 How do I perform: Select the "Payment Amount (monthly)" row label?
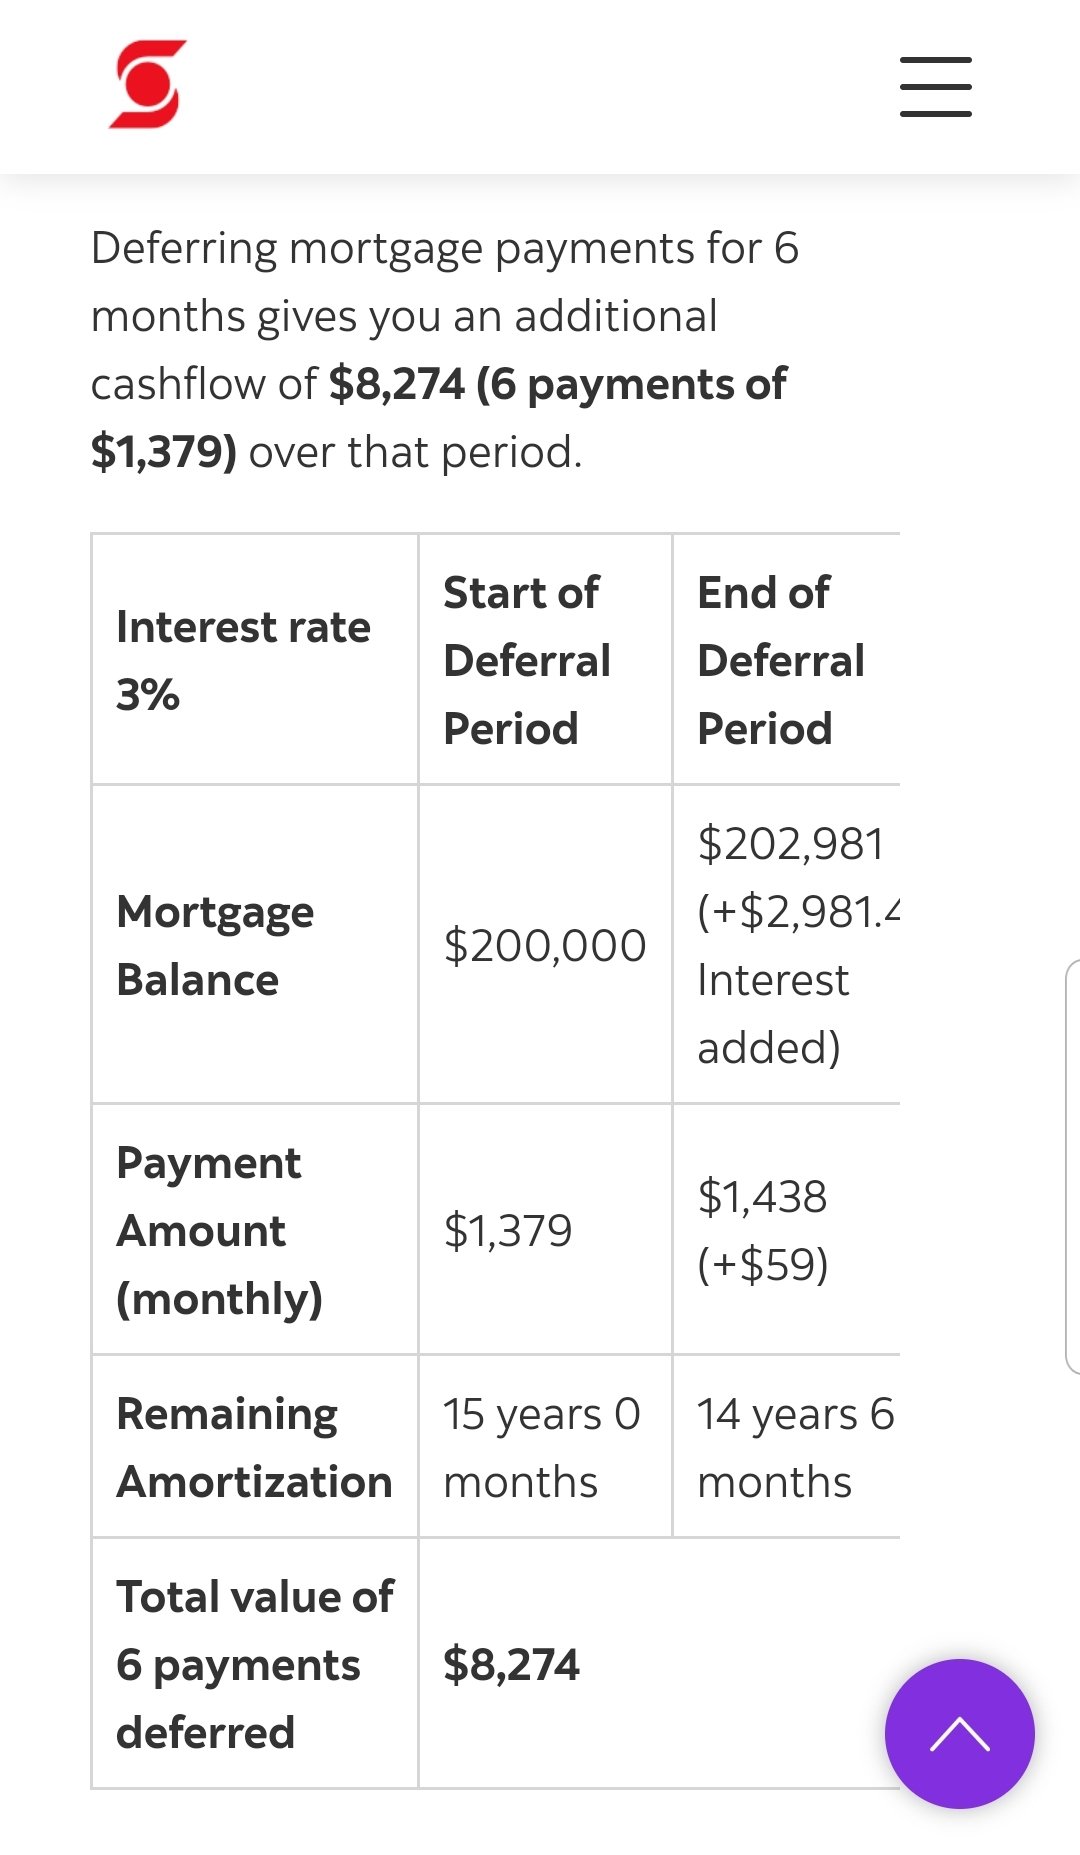(219, 1230)
